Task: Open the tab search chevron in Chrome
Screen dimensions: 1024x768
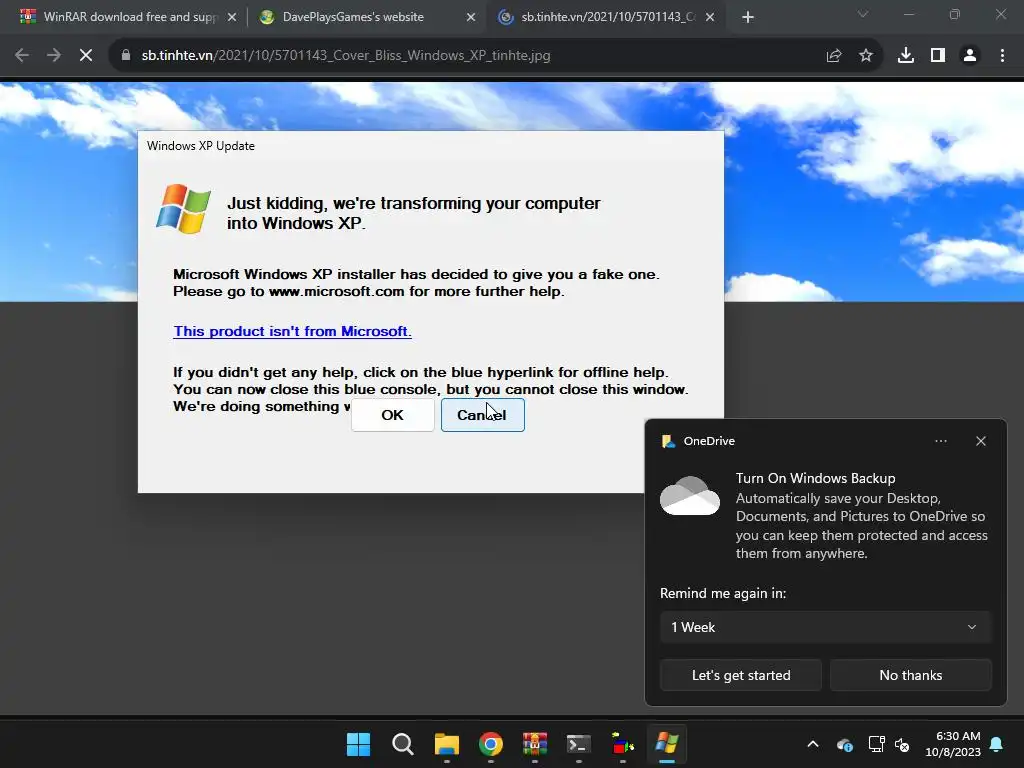Action: pos(863,14)
